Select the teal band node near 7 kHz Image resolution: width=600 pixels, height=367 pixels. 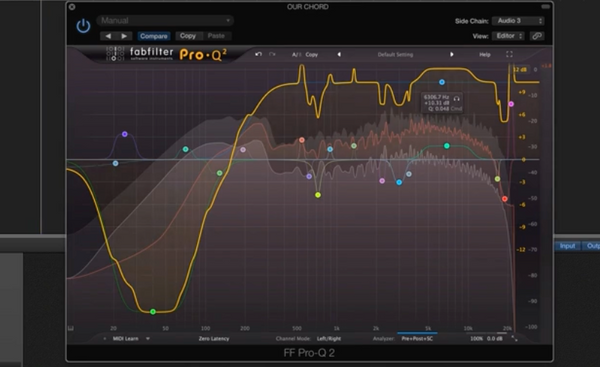[x=447, y=146]
